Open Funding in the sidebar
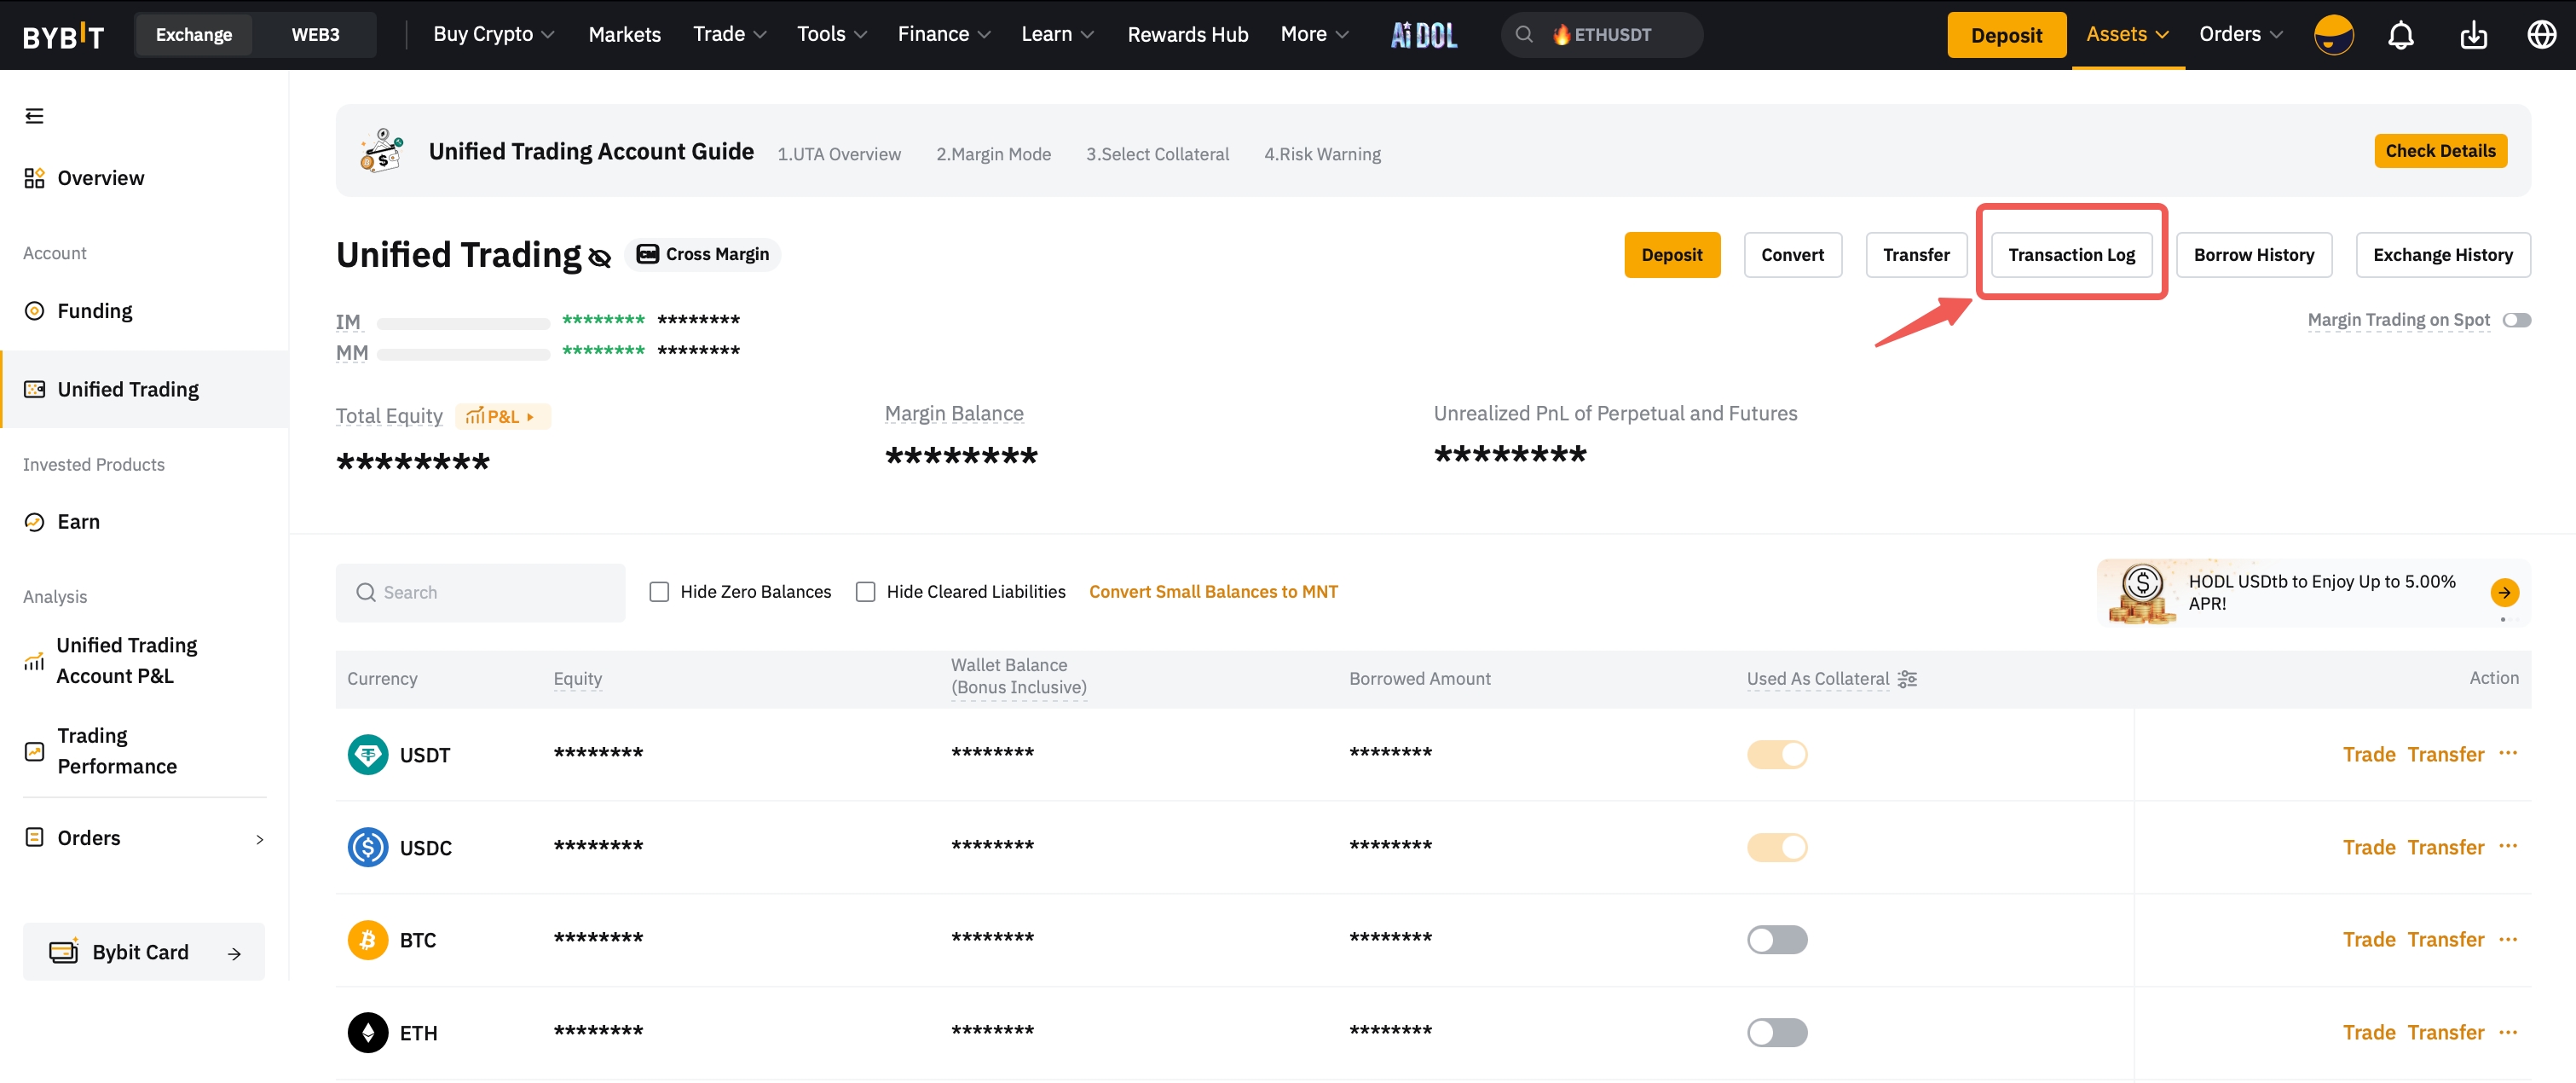 tap(94, 311)
